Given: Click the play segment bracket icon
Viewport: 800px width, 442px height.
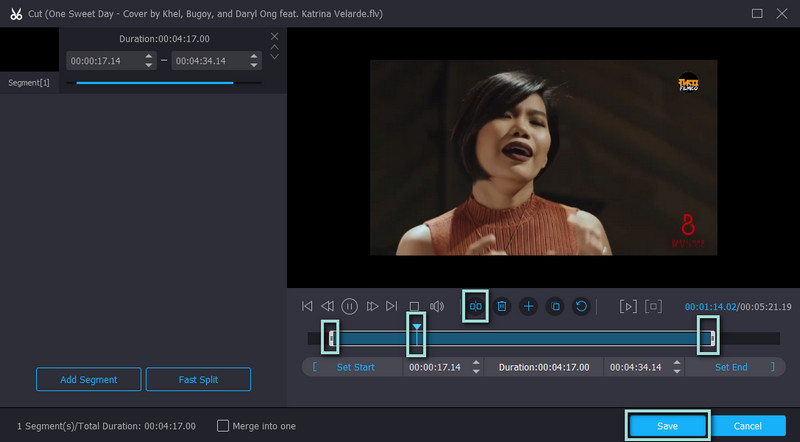Looking at the screenshot, I should pos(627,306).
